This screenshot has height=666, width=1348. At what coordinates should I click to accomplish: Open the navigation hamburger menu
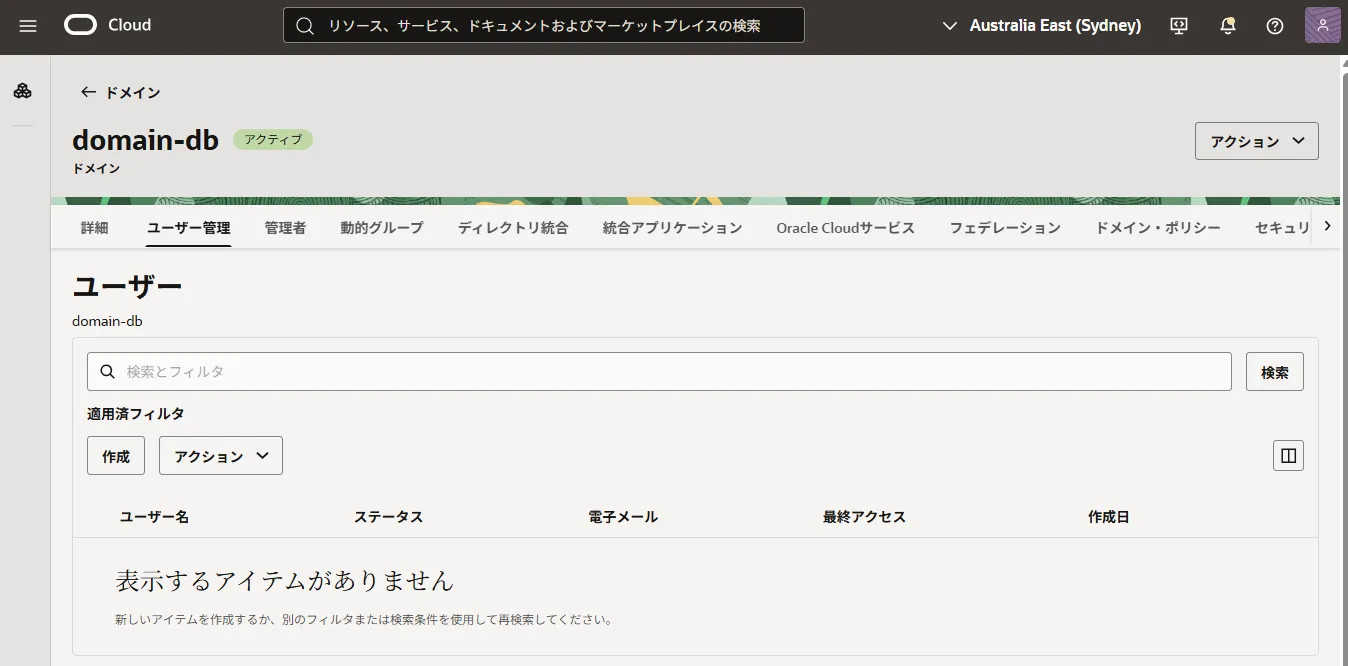coord(27,25)
